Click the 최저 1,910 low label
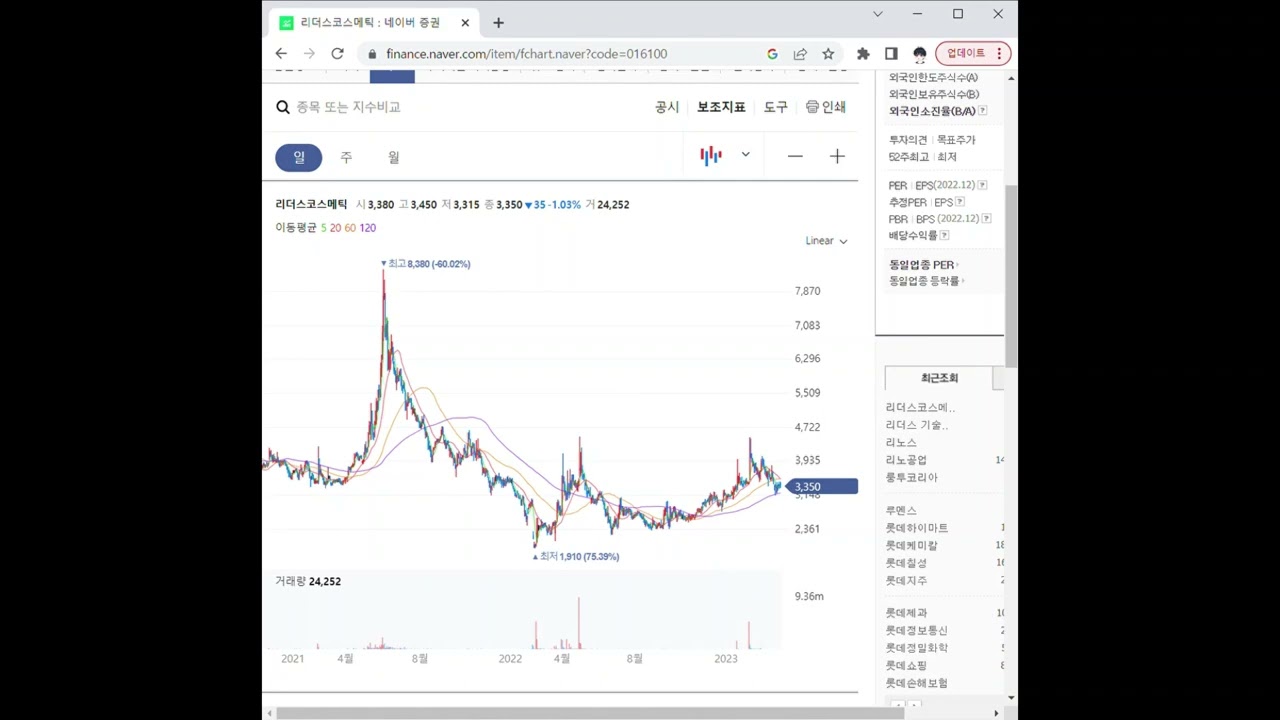1280x720 pixels. [x=576, y=557]
